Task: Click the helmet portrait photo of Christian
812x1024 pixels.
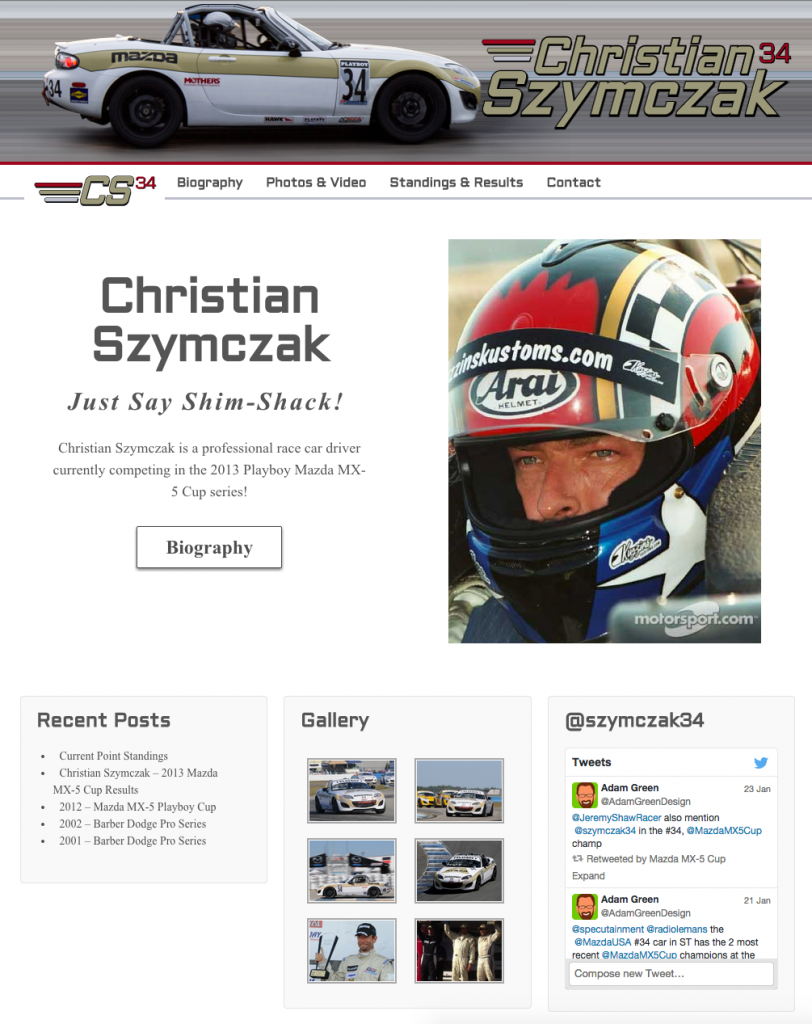Action: 604,441
